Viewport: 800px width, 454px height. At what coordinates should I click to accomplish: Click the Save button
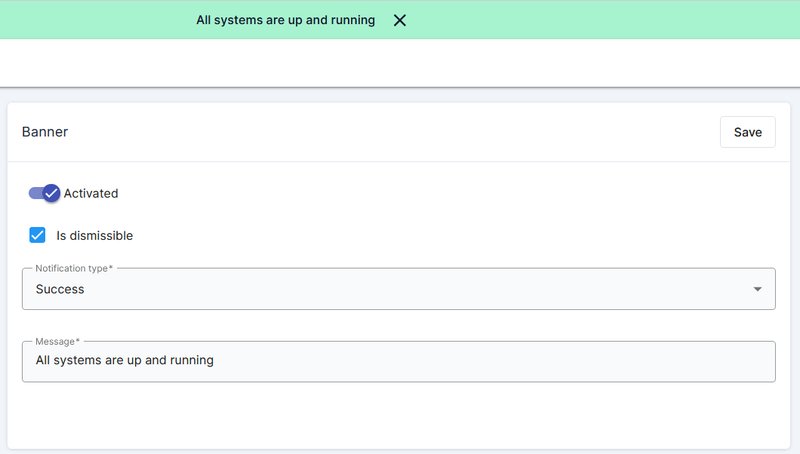click(747, 132)
